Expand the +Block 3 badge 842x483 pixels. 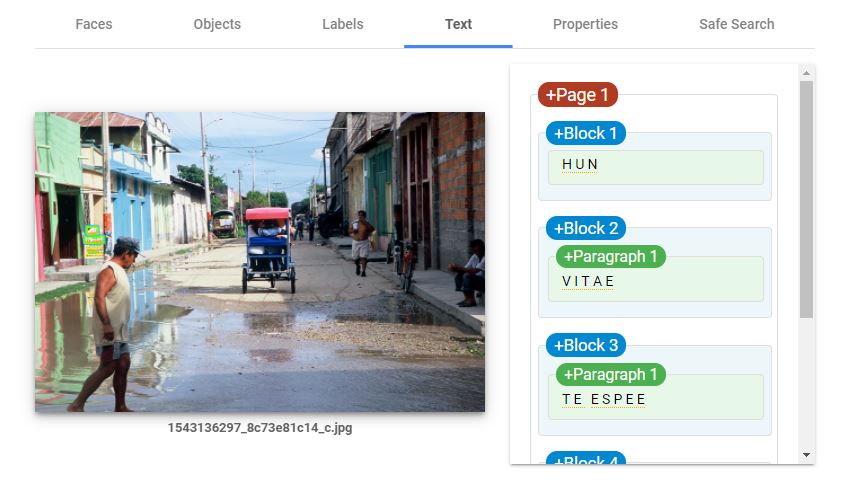coord(586,345)
